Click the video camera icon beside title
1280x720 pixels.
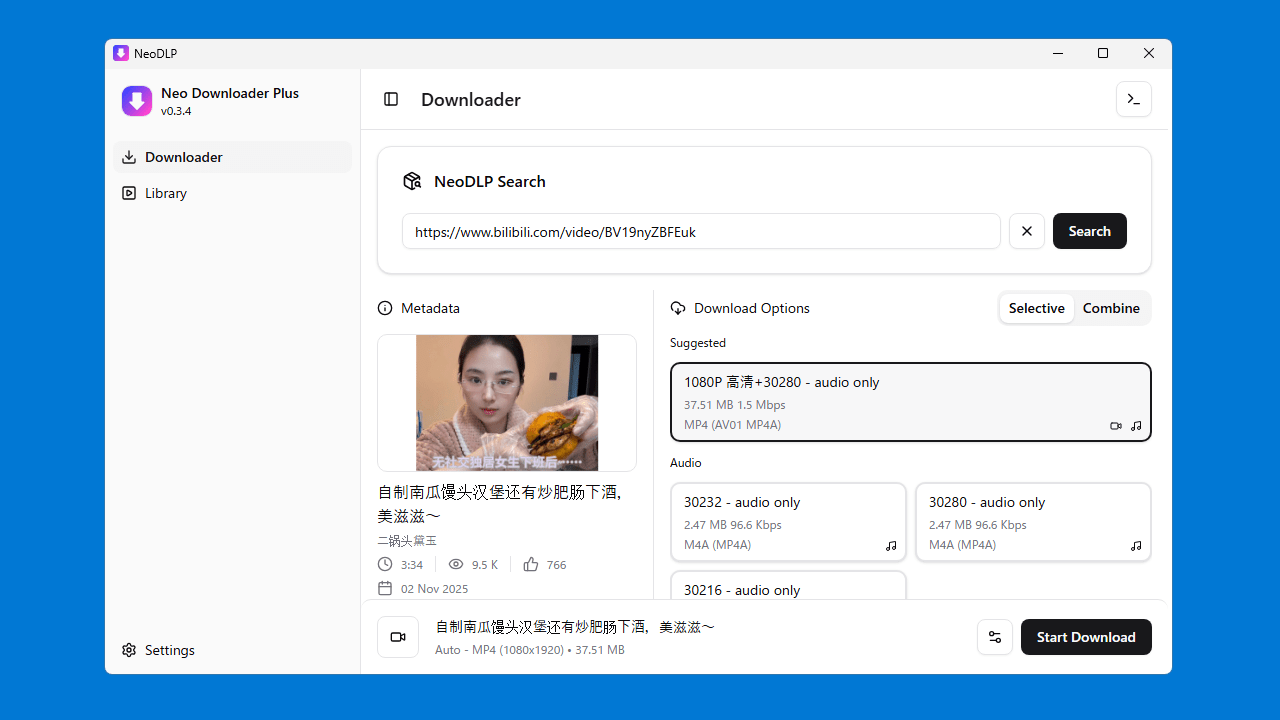(x=397, y=637)
